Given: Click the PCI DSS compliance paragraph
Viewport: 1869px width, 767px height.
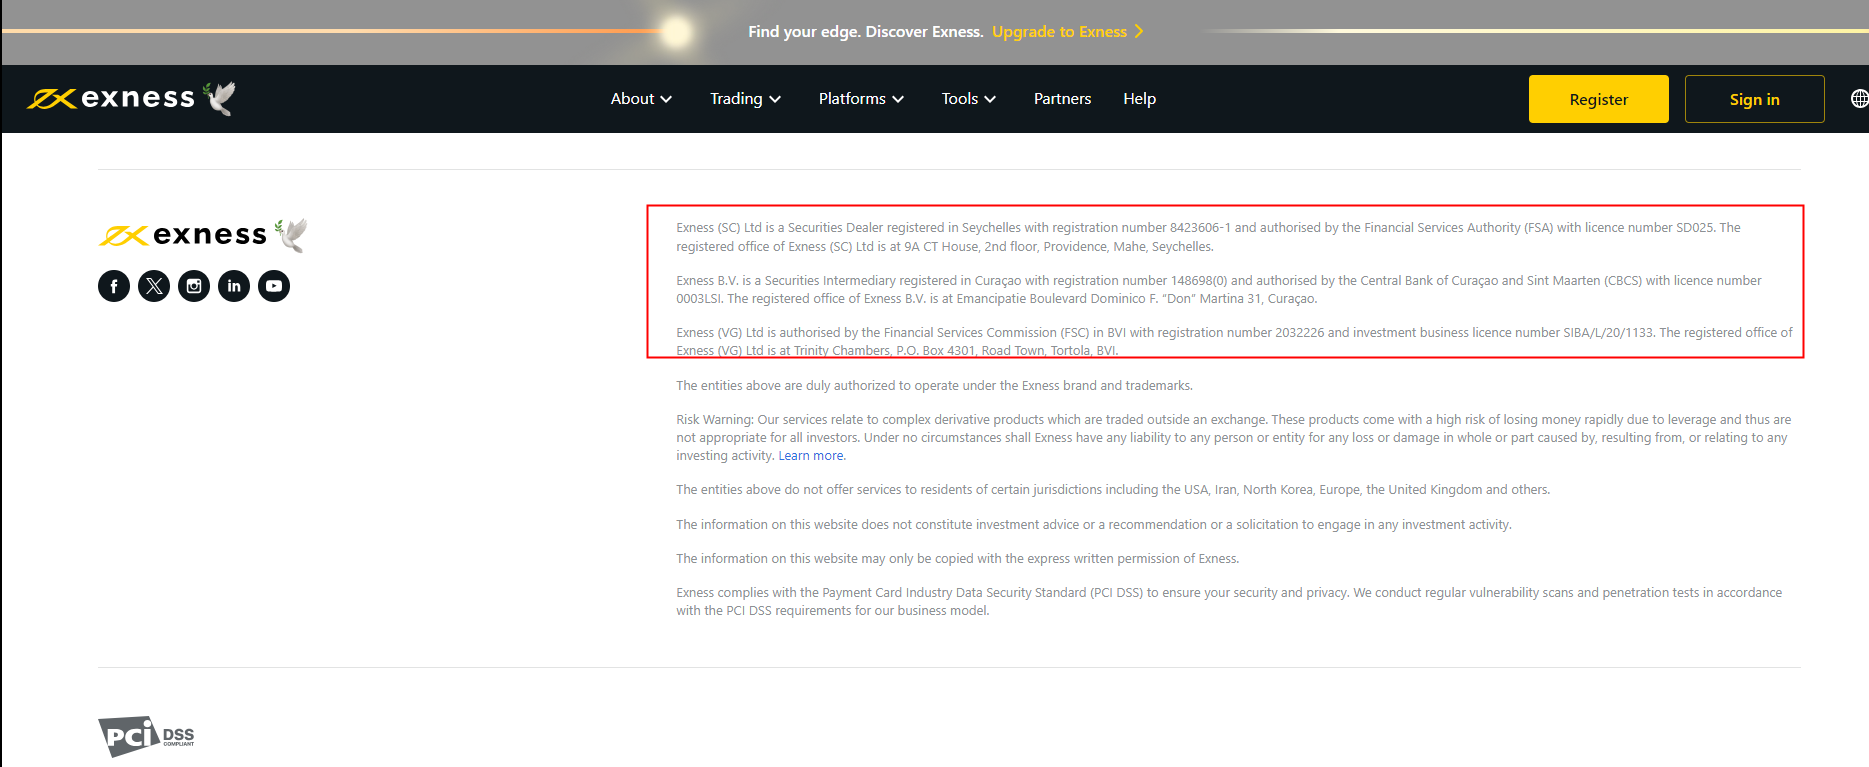Looking at the screenshot, I should point(1229,602).
